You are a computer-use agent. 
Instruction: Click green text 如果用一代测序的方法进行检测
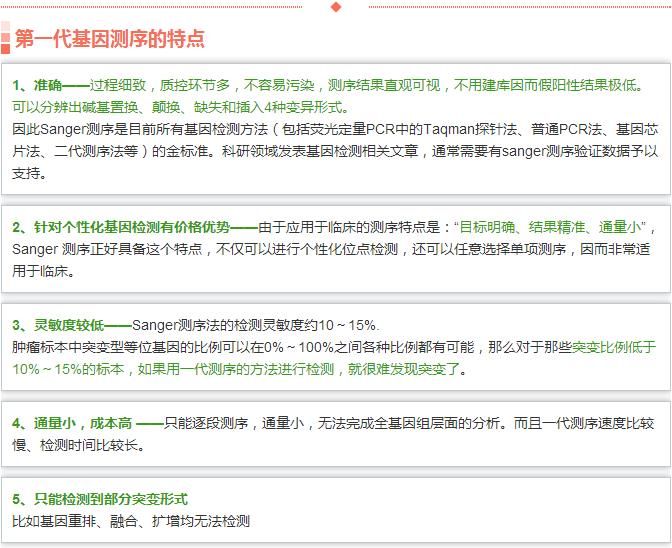pos(240,369)
